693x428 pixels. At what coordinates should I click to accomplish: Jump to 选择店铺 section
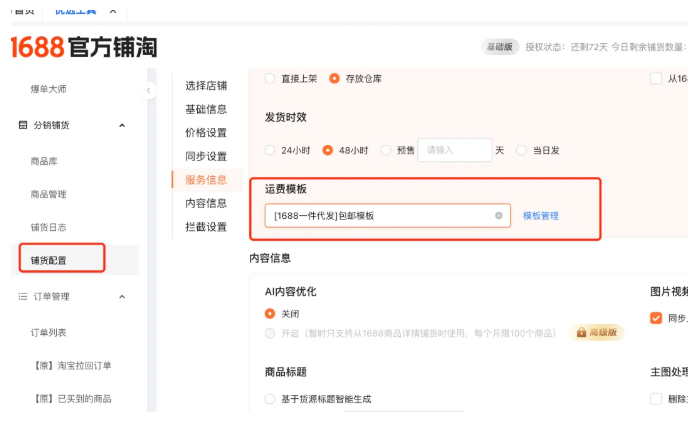point(206,86)
